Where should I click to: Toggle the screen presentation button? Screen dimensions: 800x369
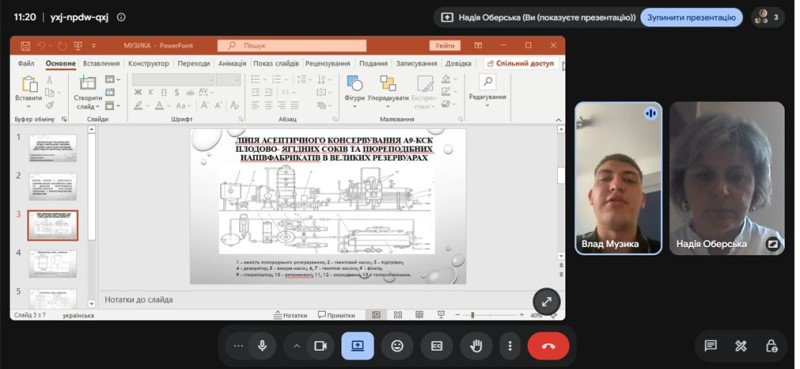point(357,346)
